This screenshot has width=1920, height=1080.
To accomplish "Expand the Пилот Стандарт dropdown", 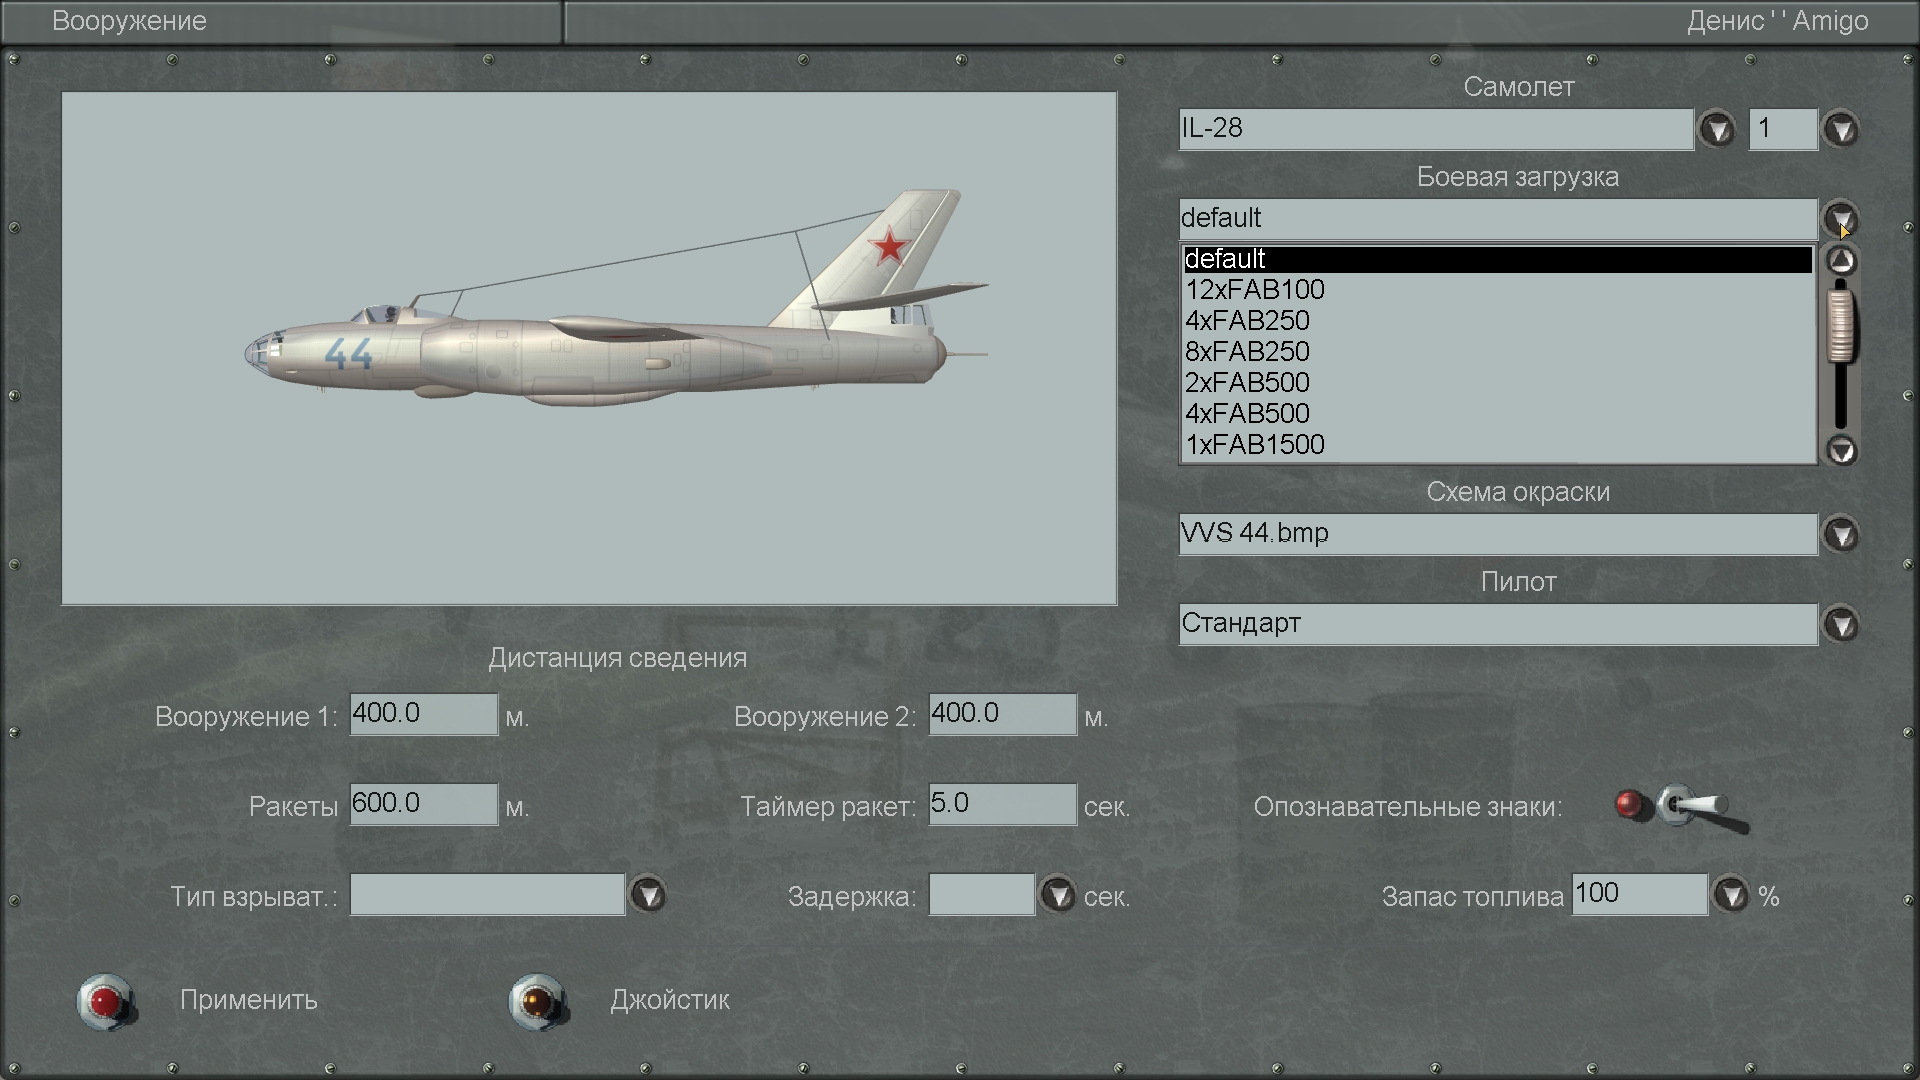I will pyautogui.click(x=1841, y=625).
